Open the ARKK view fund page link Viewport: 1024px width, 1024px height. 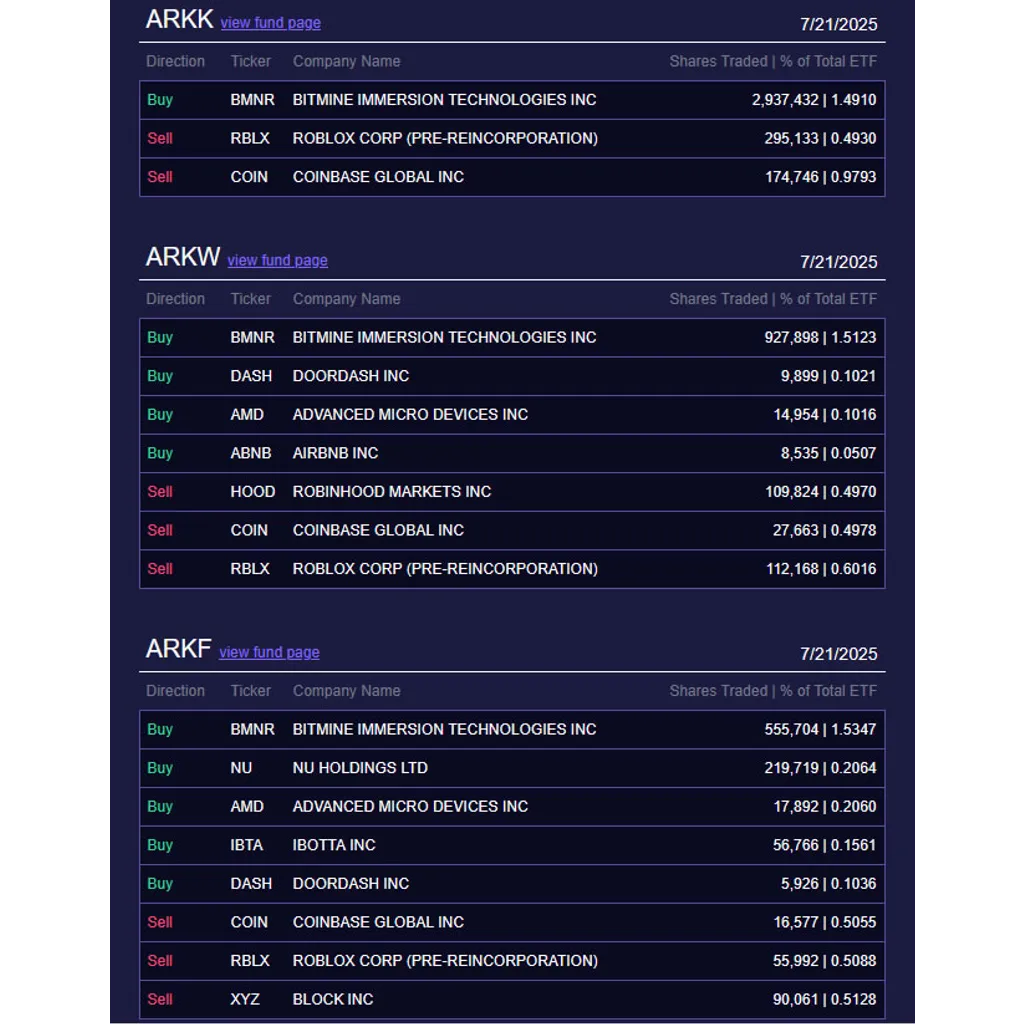(270, 23)
